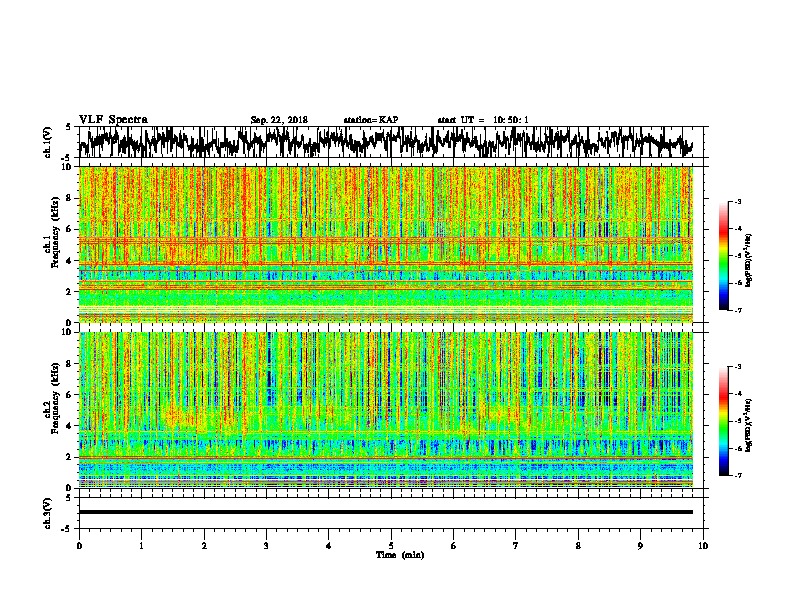
Task: Click time axis tick label "9"
Action: (640, 546)
